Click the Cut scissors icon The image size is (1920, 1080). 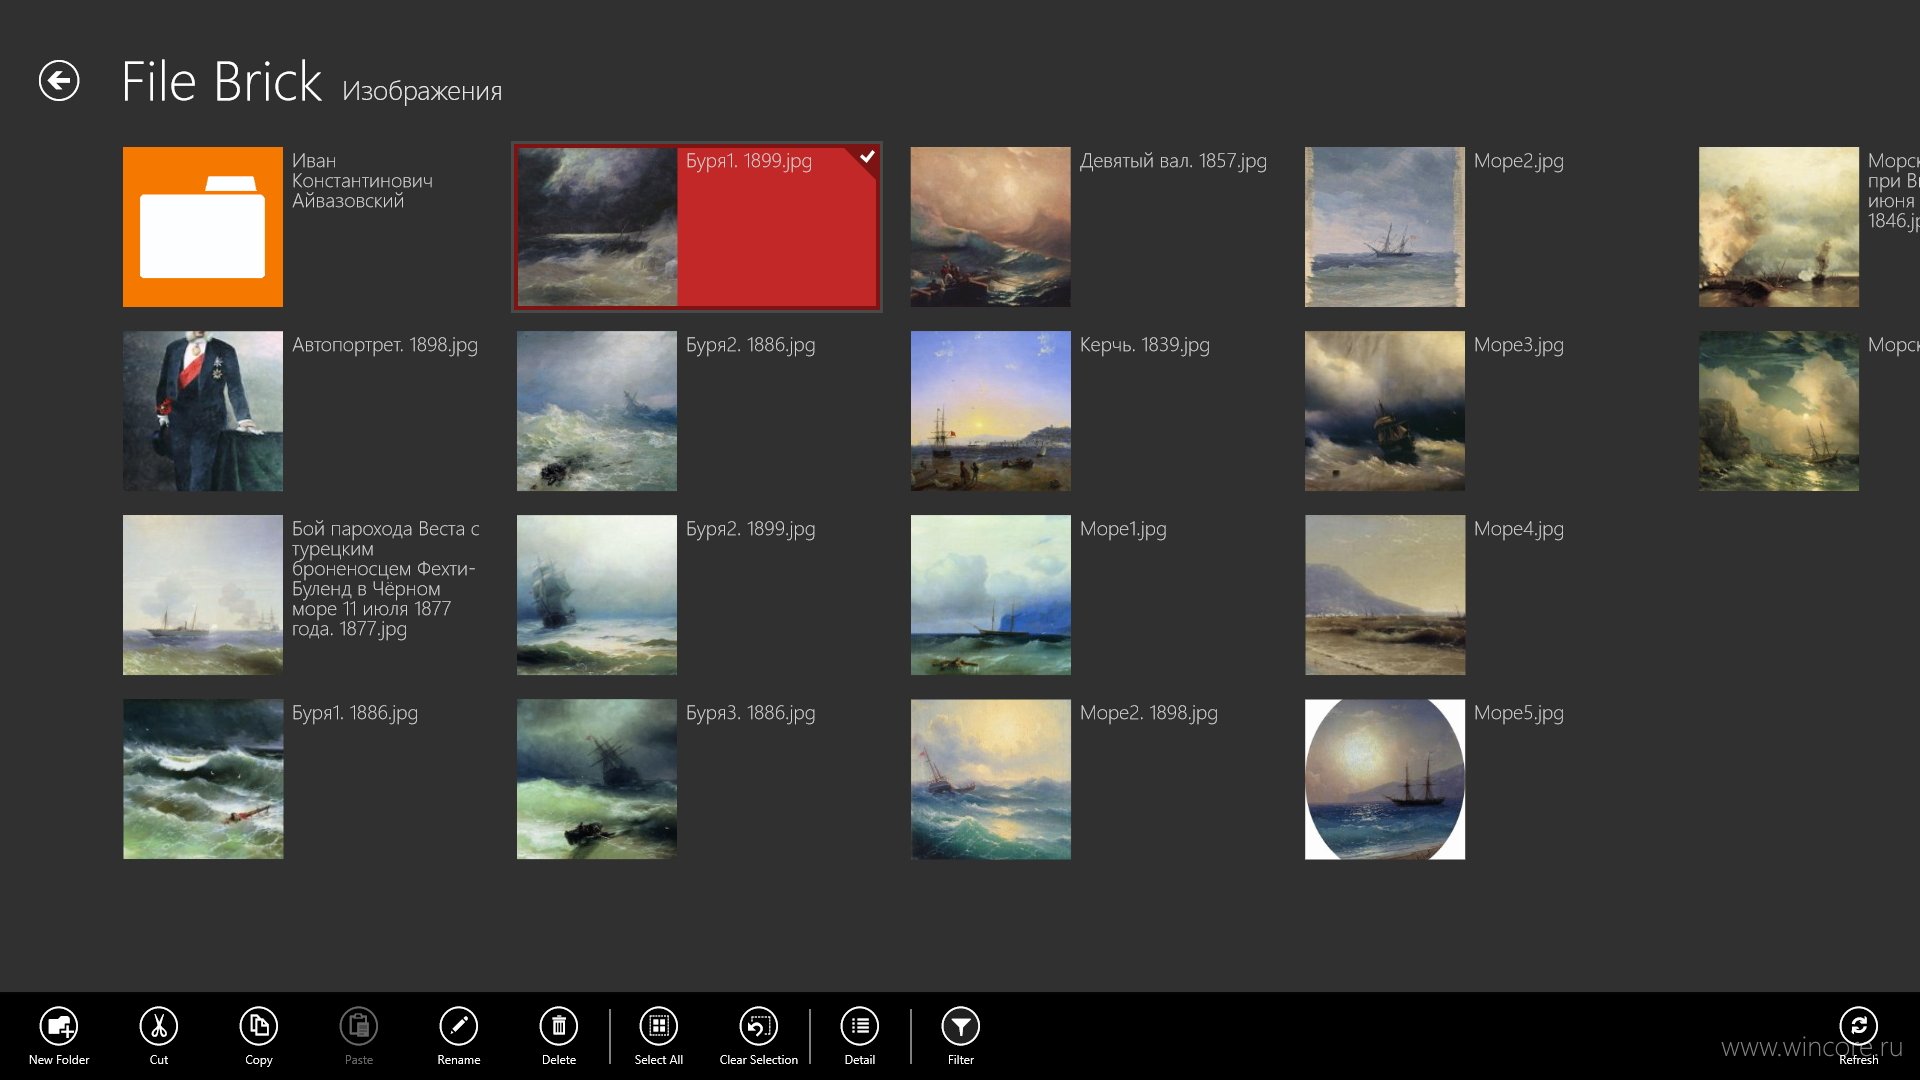[159, 1026]
